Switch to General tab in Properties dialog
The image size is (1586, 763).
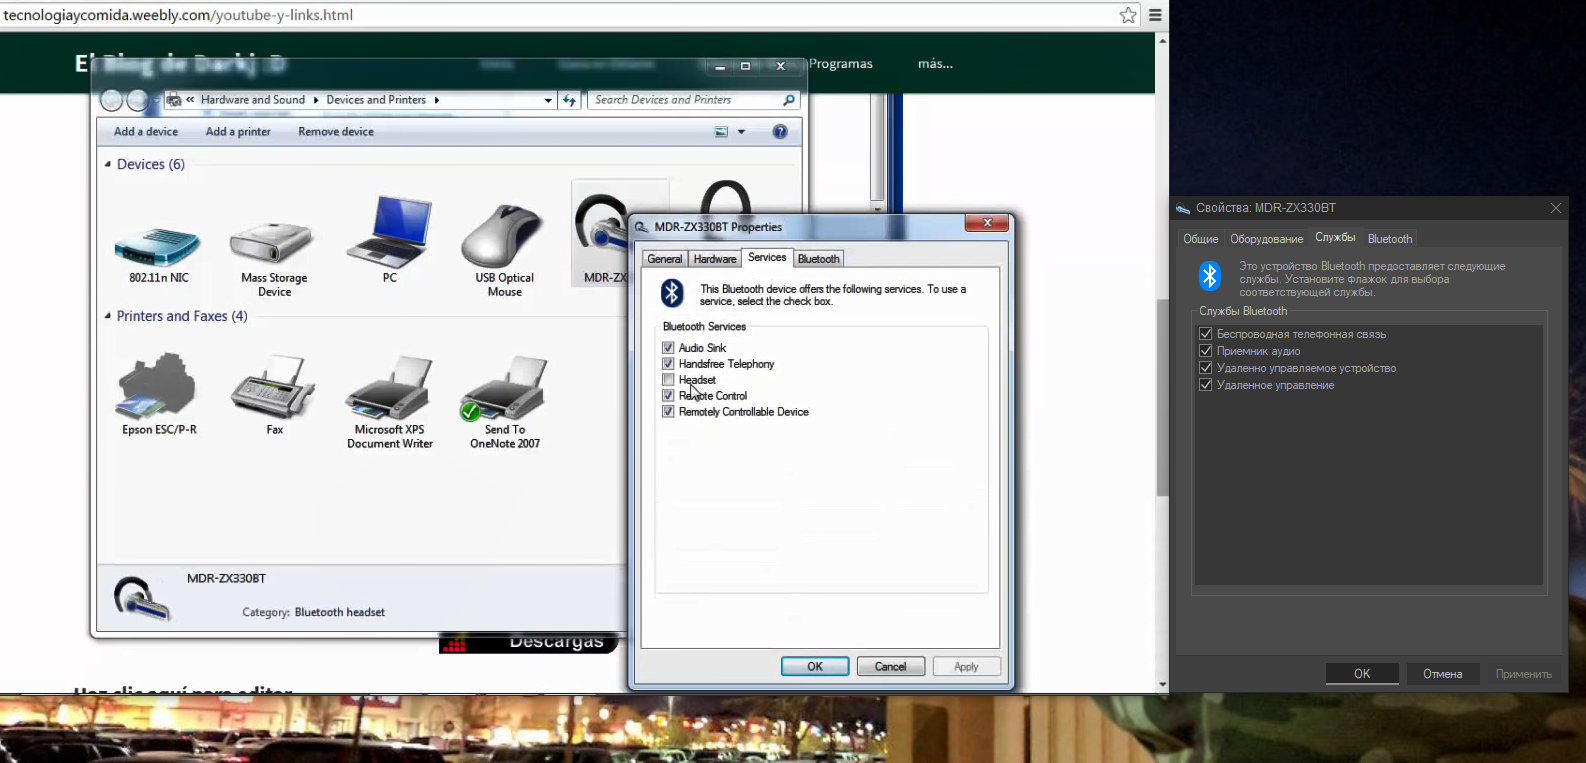click(664, 259)
